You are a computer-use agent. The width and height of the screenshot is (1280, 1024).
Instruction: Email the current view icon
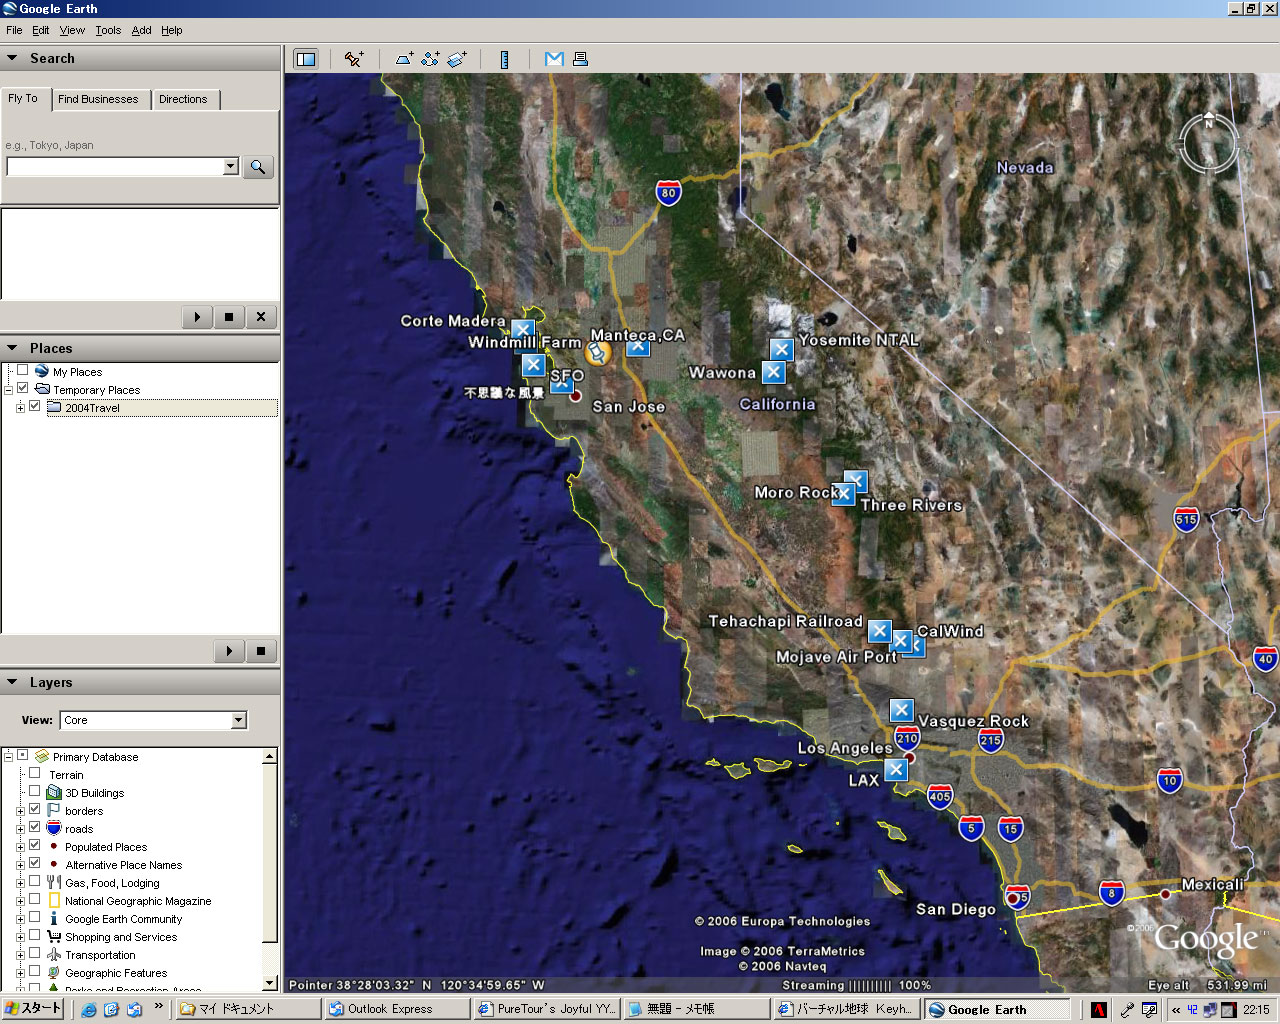554,59
